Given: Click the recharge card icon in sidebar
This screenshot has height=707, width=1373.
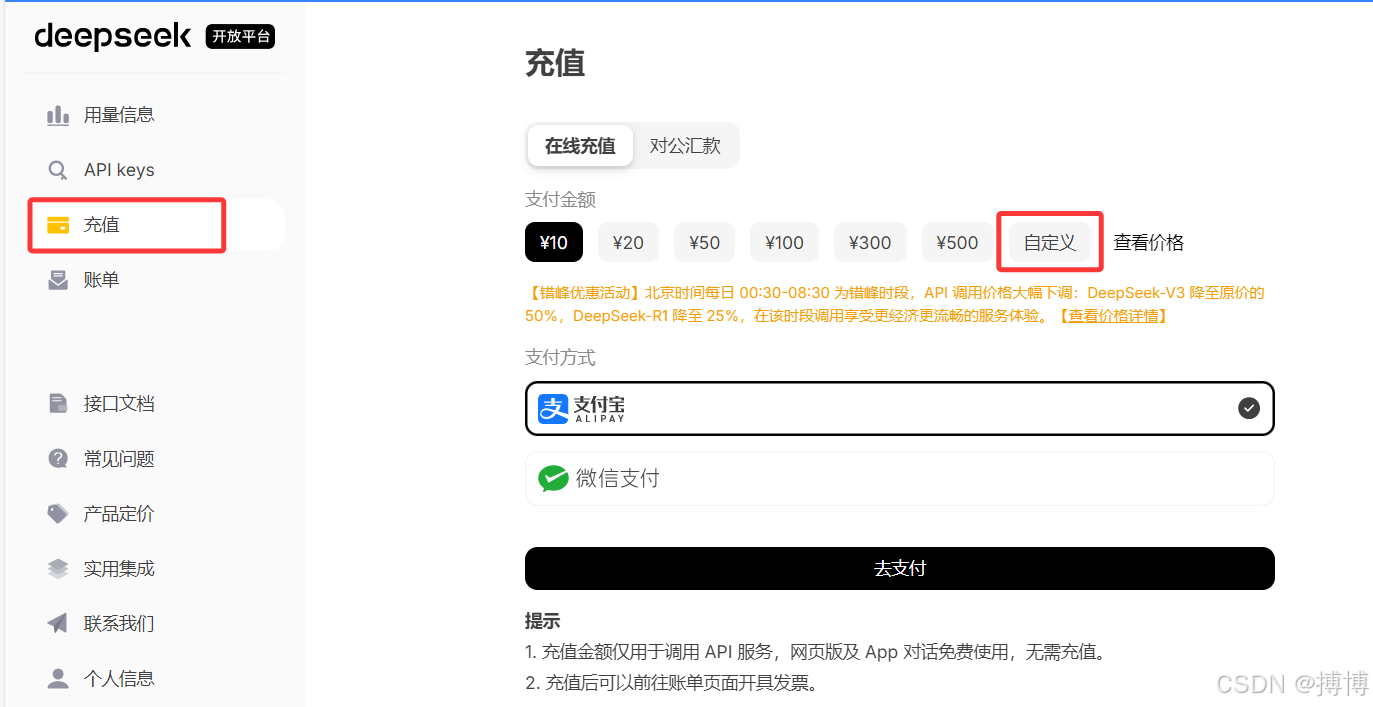Looking at the screenshot, I should point(58,225).
